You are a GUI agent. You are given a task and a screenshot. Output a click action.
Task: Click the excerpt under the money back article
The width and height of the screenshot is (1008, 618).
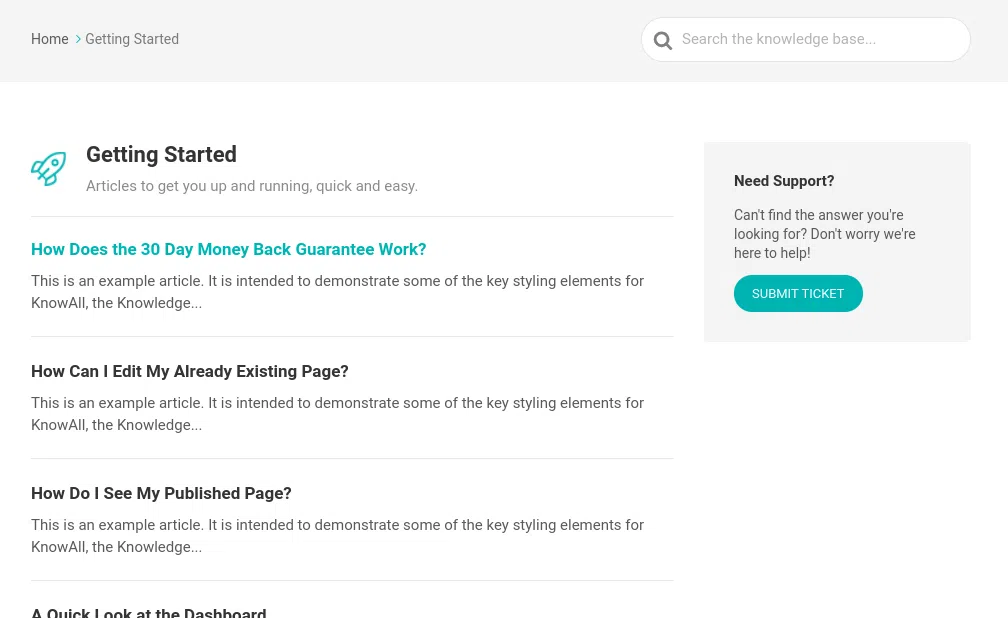[x=337, y=292]
